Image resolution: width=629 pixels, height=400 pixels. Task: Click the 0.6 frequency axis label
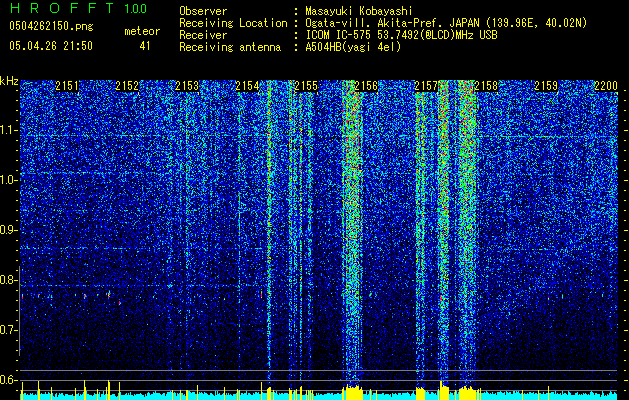9,380
